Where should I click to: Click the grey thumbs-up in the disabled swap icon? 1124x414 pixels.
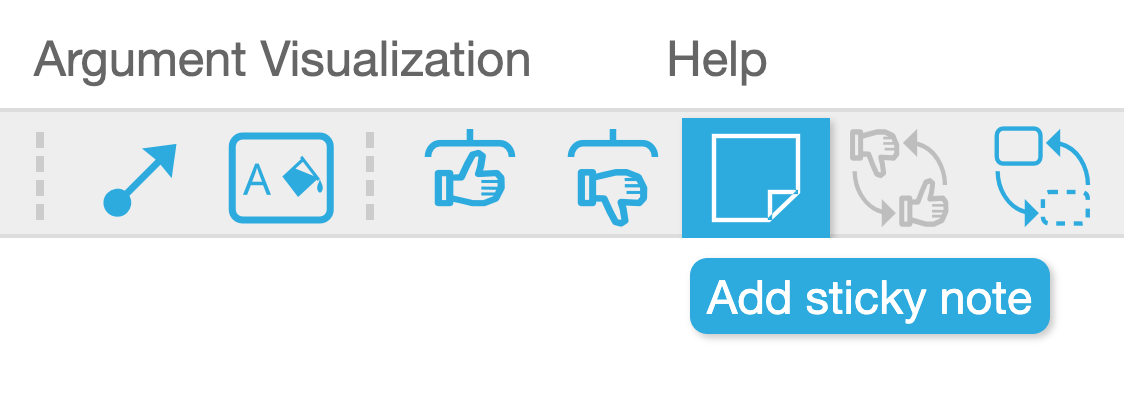pyautogui.click(x=924, y=203)
